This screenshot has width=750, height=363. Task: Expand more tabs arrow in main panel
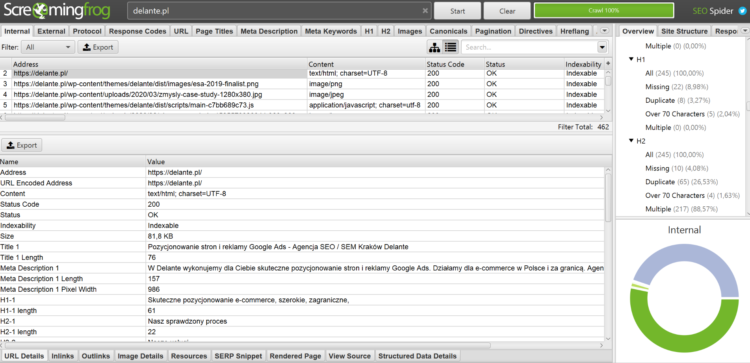[605, 31]
